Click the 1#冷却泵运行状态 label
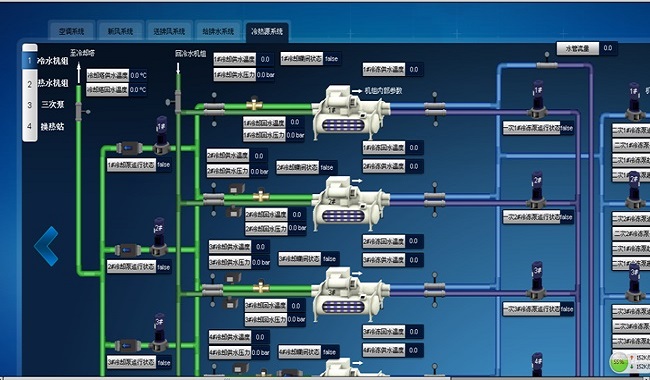Image resolution: width=650 pixels, height=380 pixels. click(x=131, y=165)
